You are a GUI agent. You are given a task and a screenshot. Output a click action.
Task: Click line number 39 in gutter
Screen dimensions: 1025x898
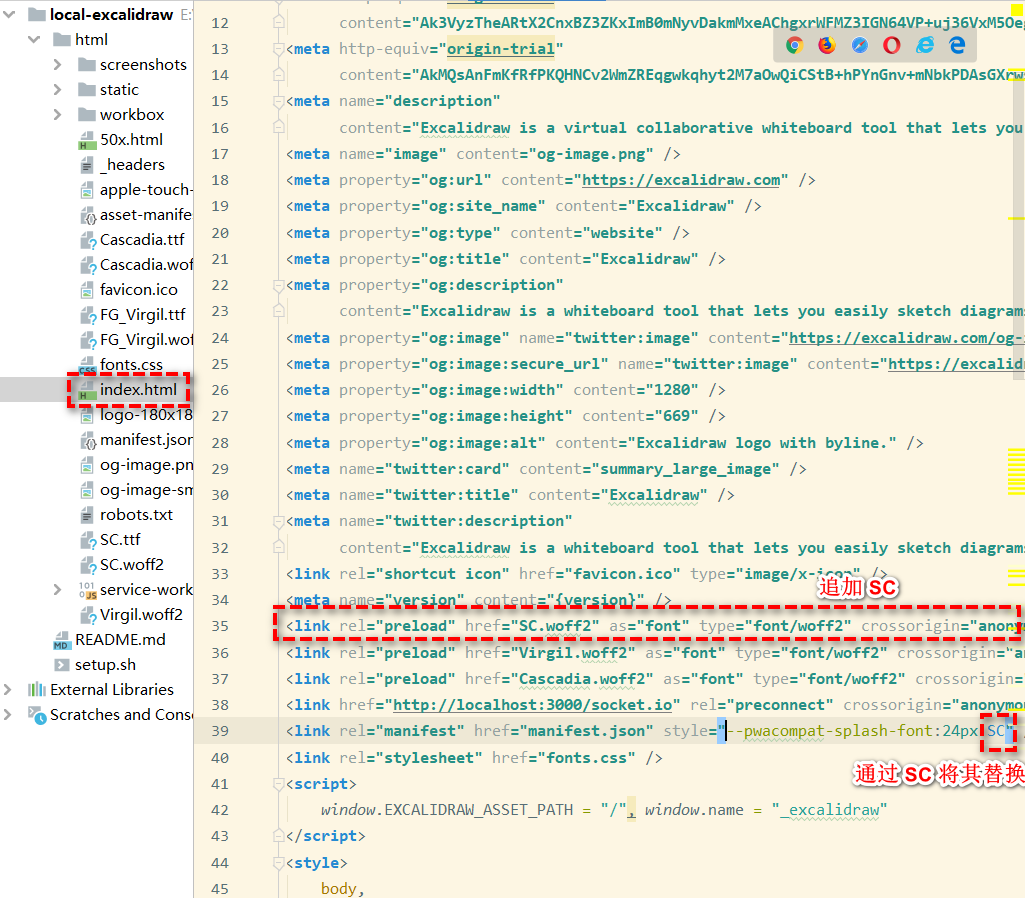coord(220,731)
